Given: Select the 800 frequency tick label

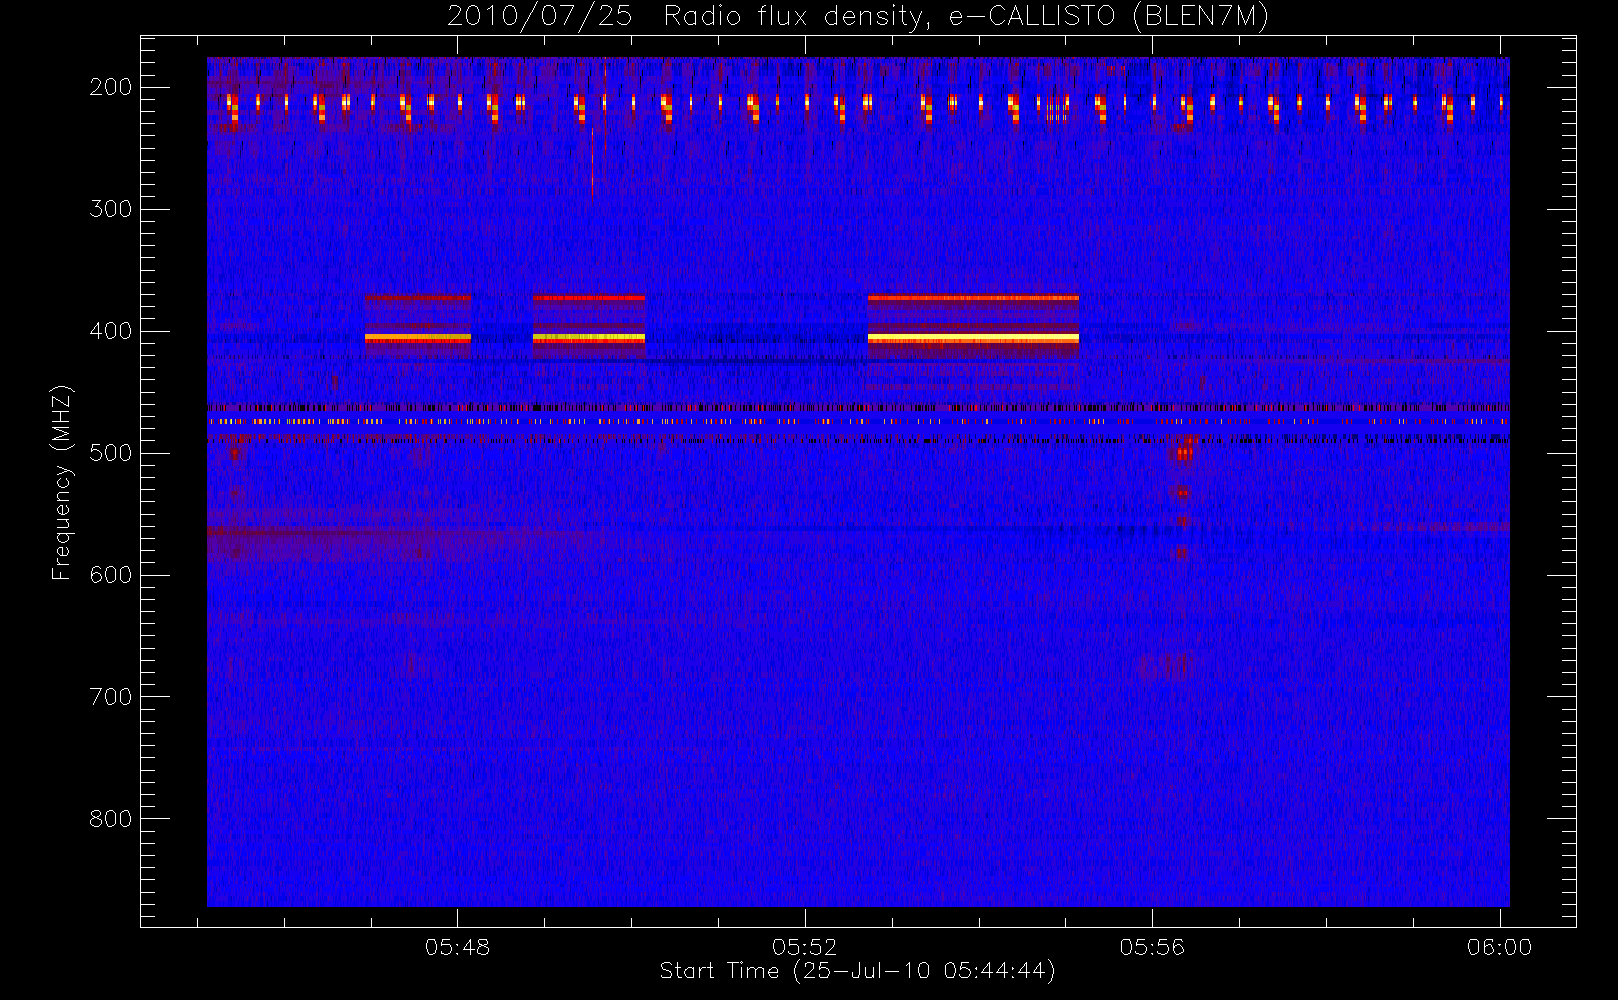Looking at the screenshot, I should 110,819.
